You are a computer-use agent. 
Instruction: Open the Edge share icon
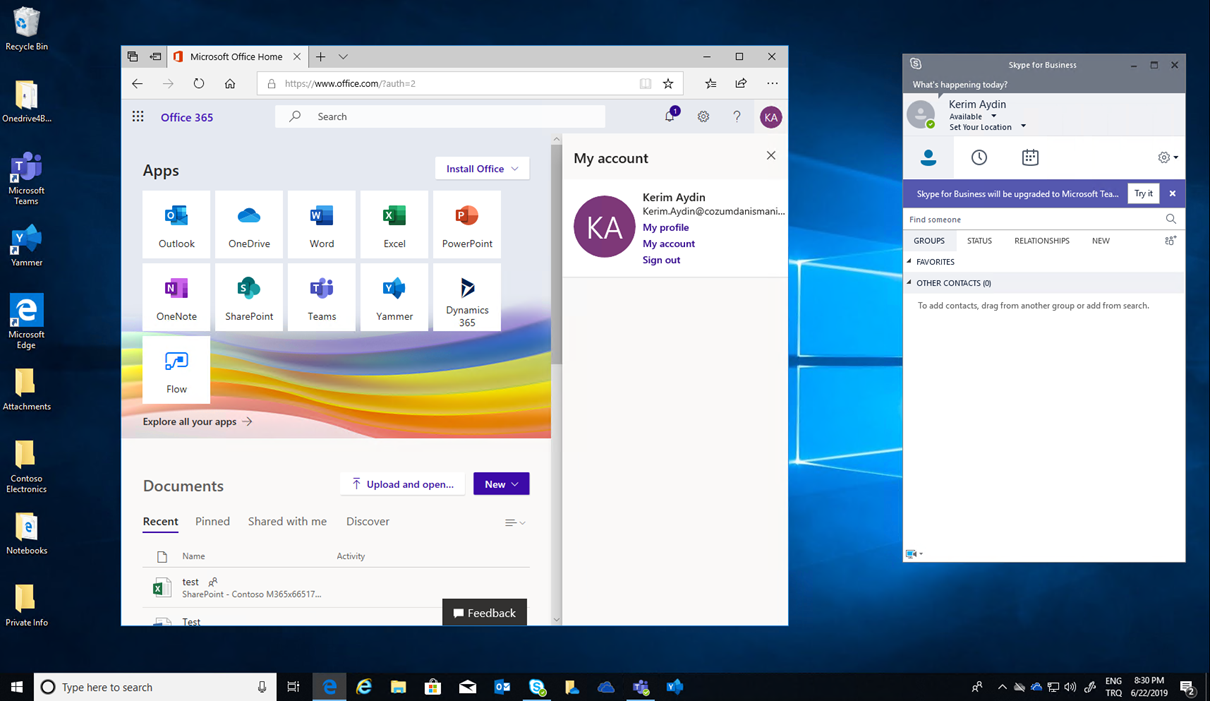(x=741, y=84)
